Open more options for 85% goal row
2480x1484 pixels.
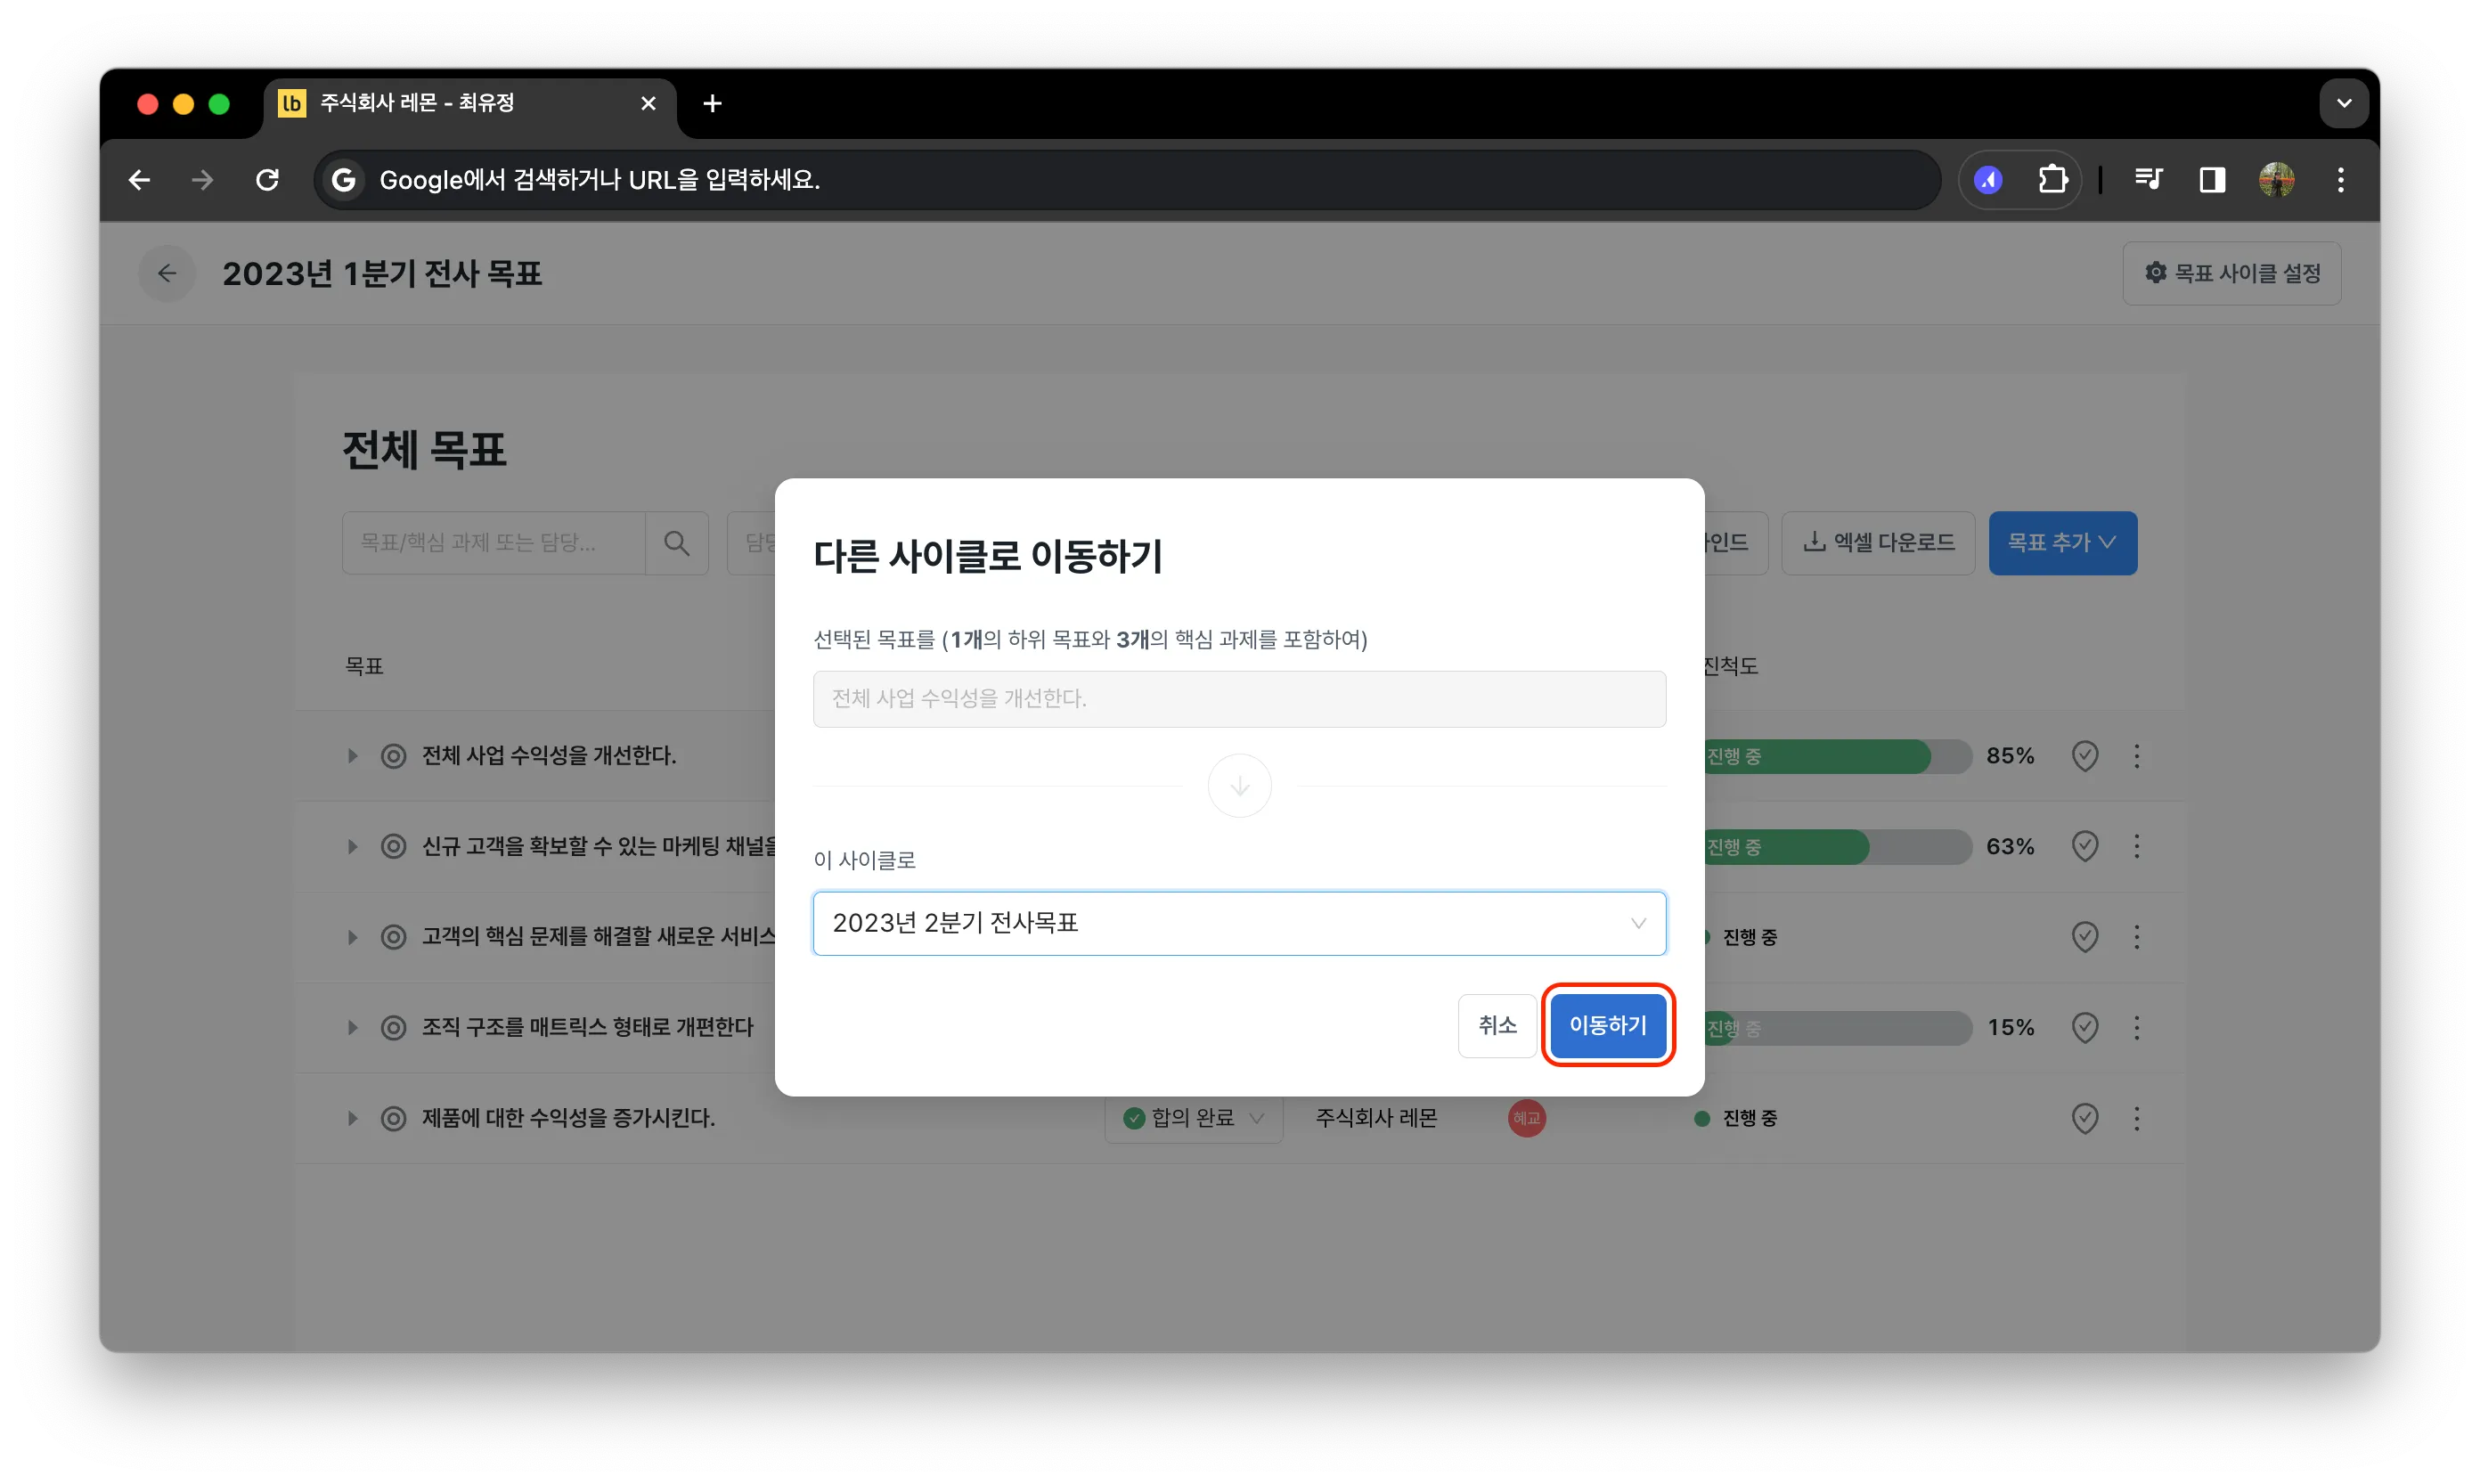[2137, 756]
